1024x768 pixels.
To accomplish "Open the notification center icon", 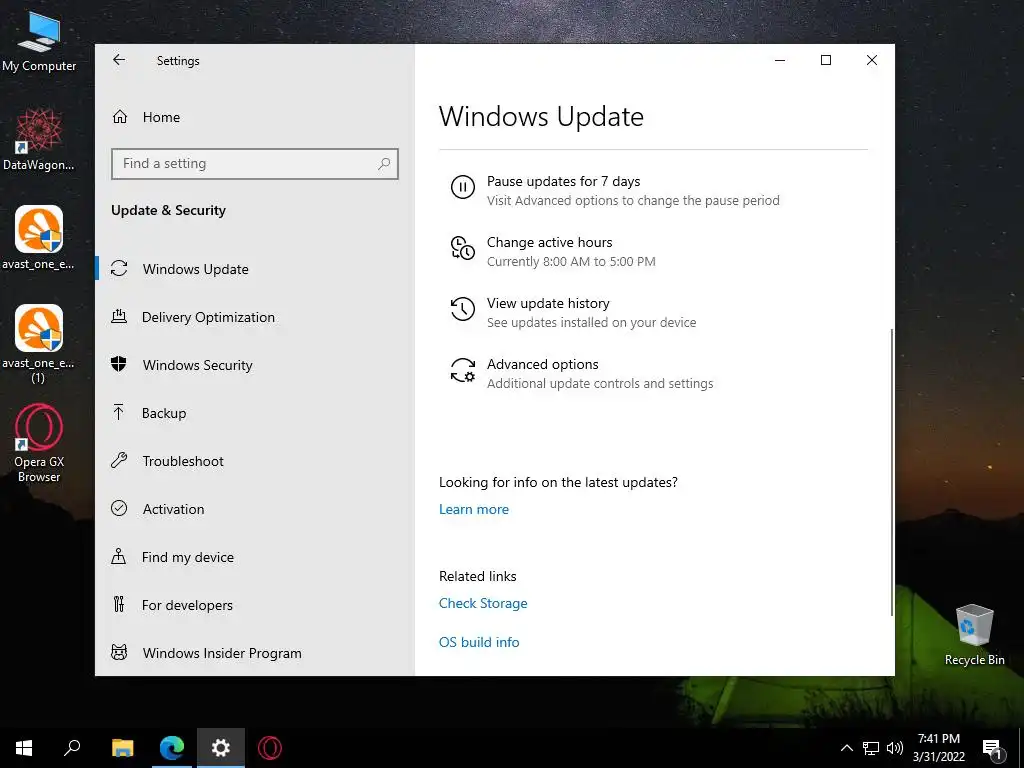I will click(992, 749).
